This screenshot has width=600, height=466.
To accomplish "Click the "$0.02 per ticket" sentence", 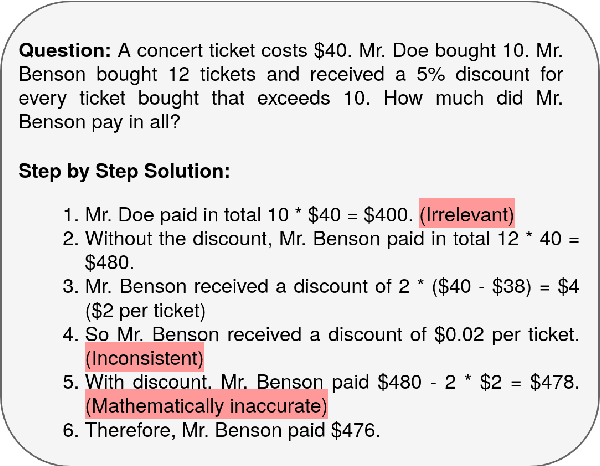I will pyautogui.click(x=330, y=334).
